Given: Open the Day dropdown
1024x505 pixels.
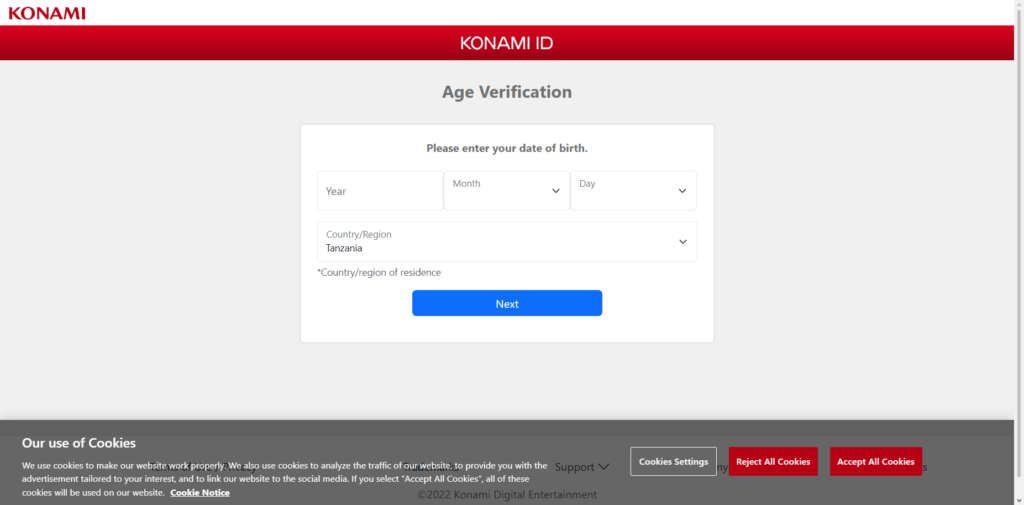Looking at the screenshot, I should pos(633,191).
